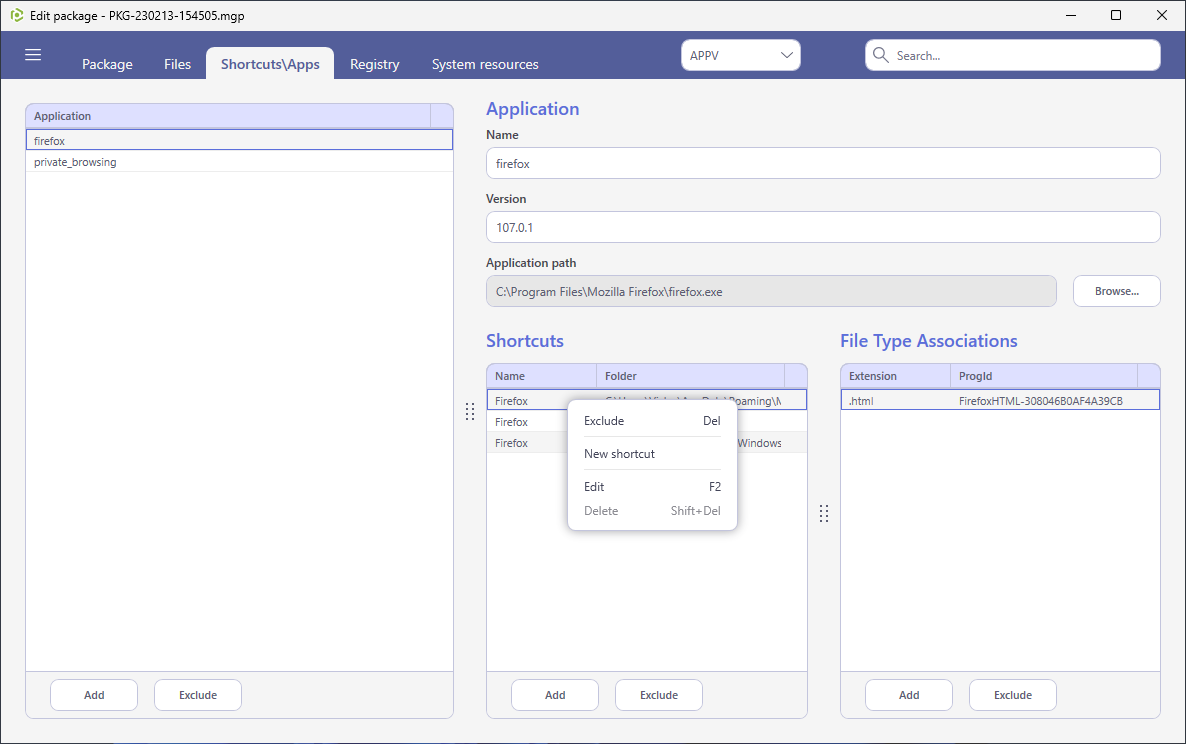The image size is (1186, 744).
Task: Open the hamburger main menu
Action: [x=33, y=55]
